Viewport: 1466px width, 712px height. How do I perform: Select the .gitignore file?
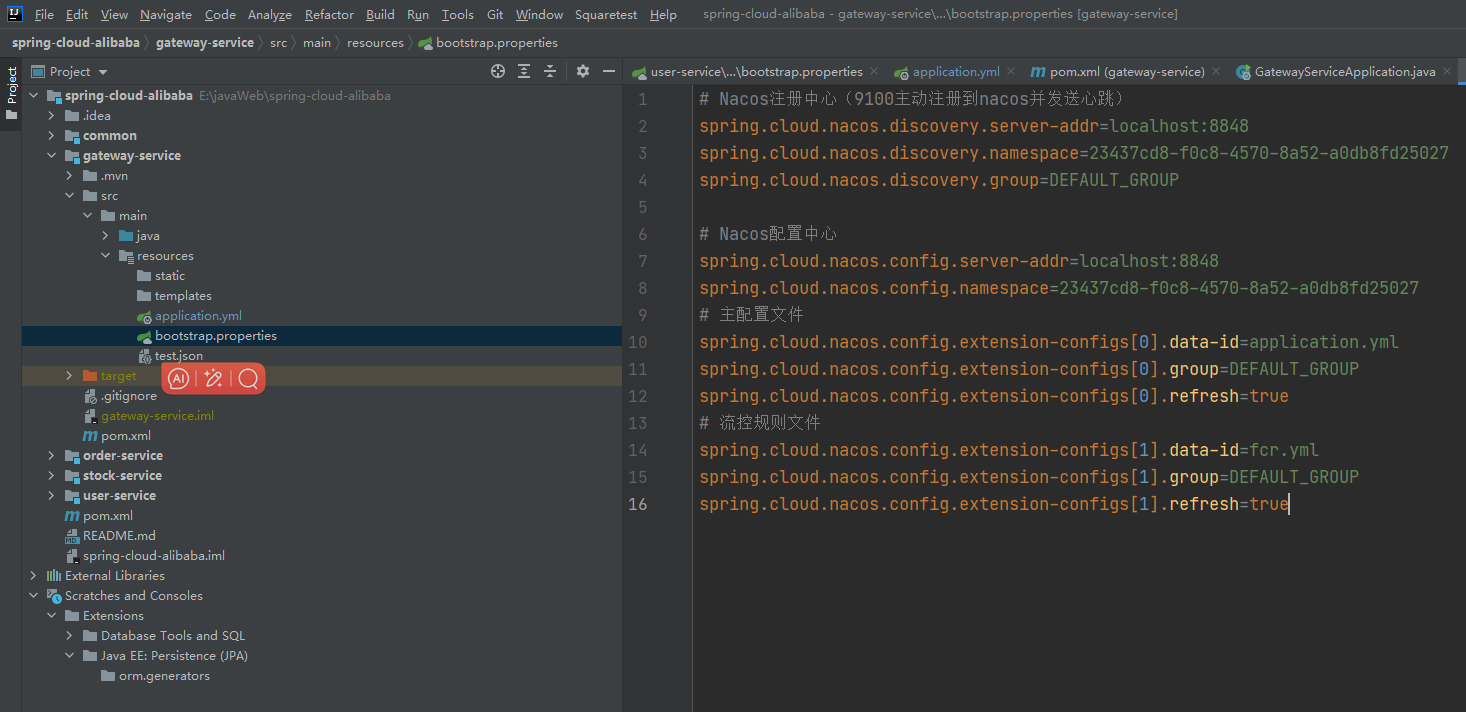point(120,396)
